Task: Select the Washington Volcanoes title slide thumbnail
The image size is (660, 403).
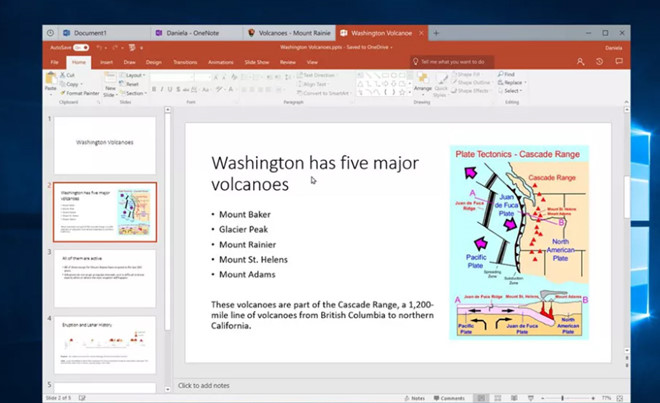Action: pos(105,144)
